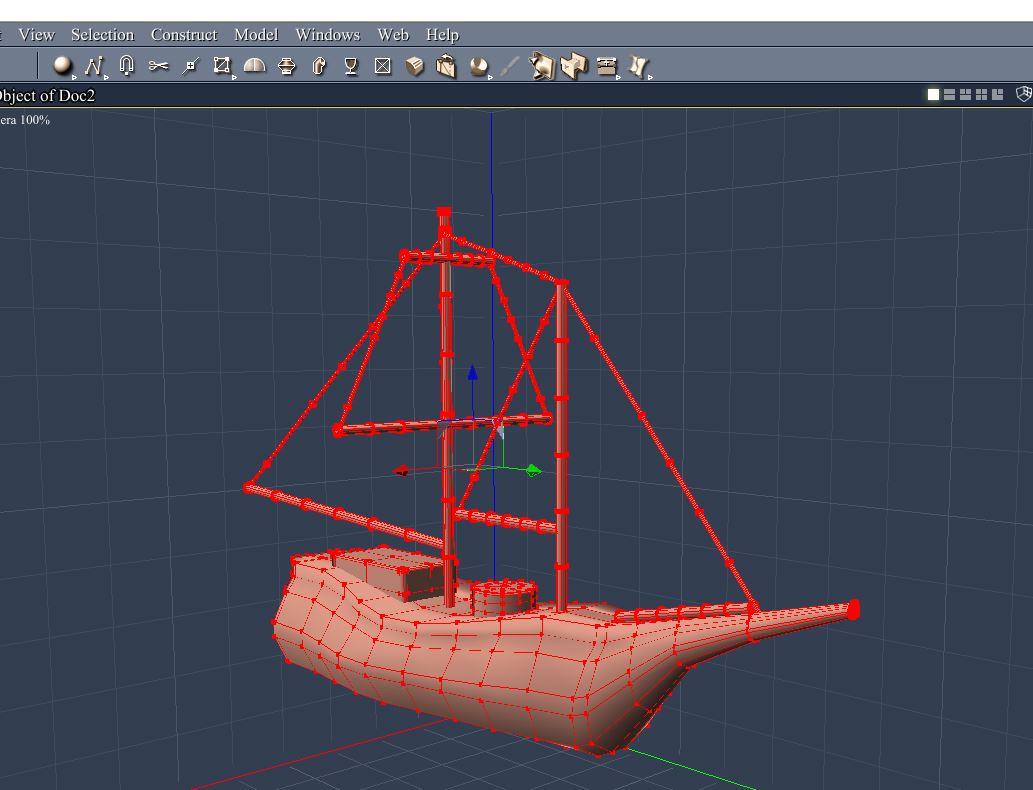Open flyout arrow beside horizontal bar icon
The height and width of the screenshot is (790, 1033).
618,77
